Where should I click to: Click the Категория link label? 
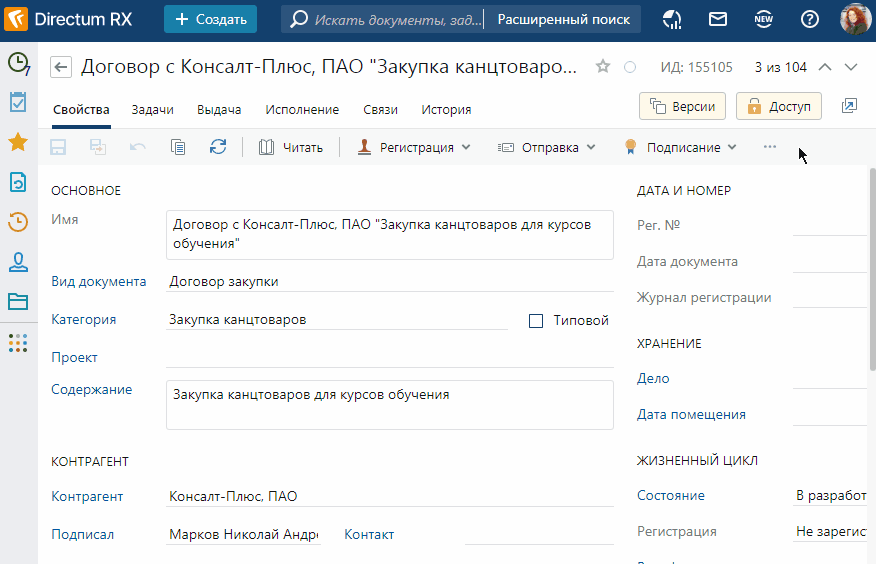click(84, 319)
